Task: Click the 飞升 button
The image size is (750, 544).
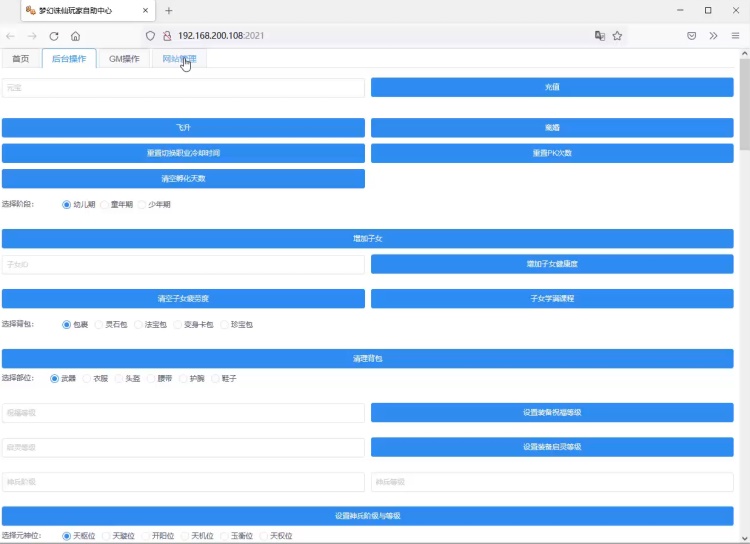Action: click(x=183, y=128)
